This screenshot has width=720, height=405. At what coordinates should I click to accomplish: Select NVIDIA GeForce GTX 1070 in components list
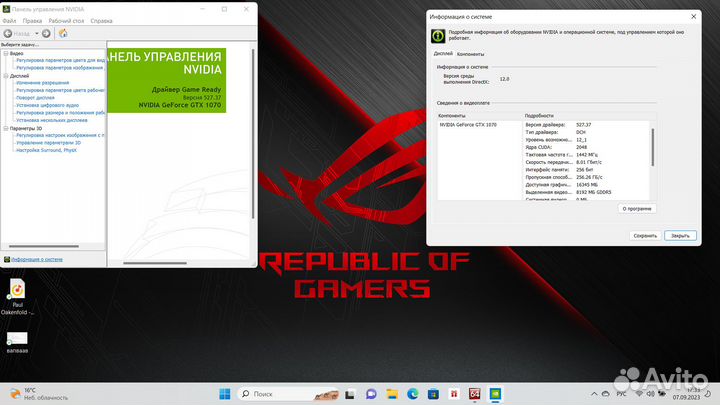pyautogui.click(x=468, y=124)
